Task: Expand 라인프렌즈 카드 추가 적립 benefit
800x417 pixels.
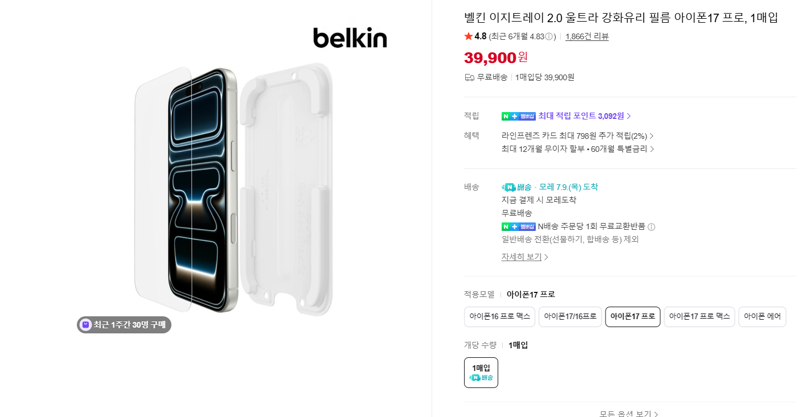Action: tap(577, 136)
